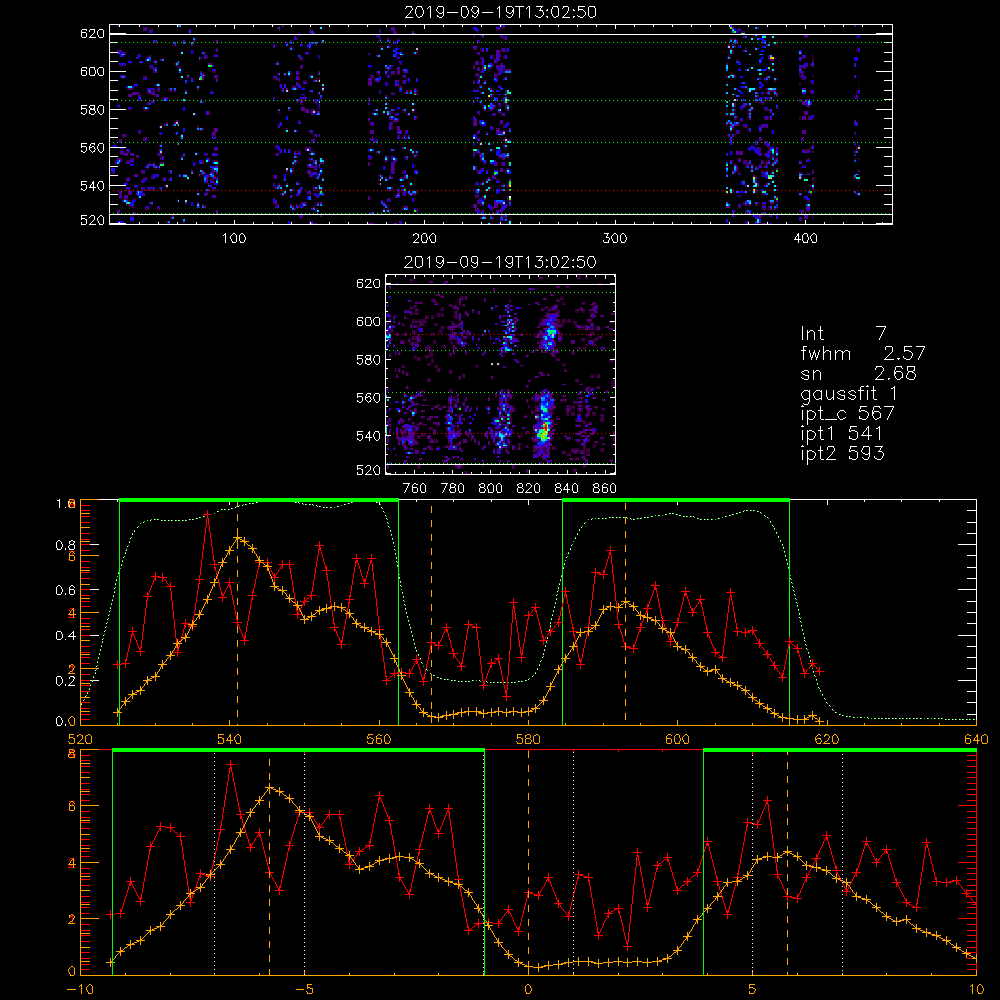Click the orange curve peak near 541

[x=238, y=538]
